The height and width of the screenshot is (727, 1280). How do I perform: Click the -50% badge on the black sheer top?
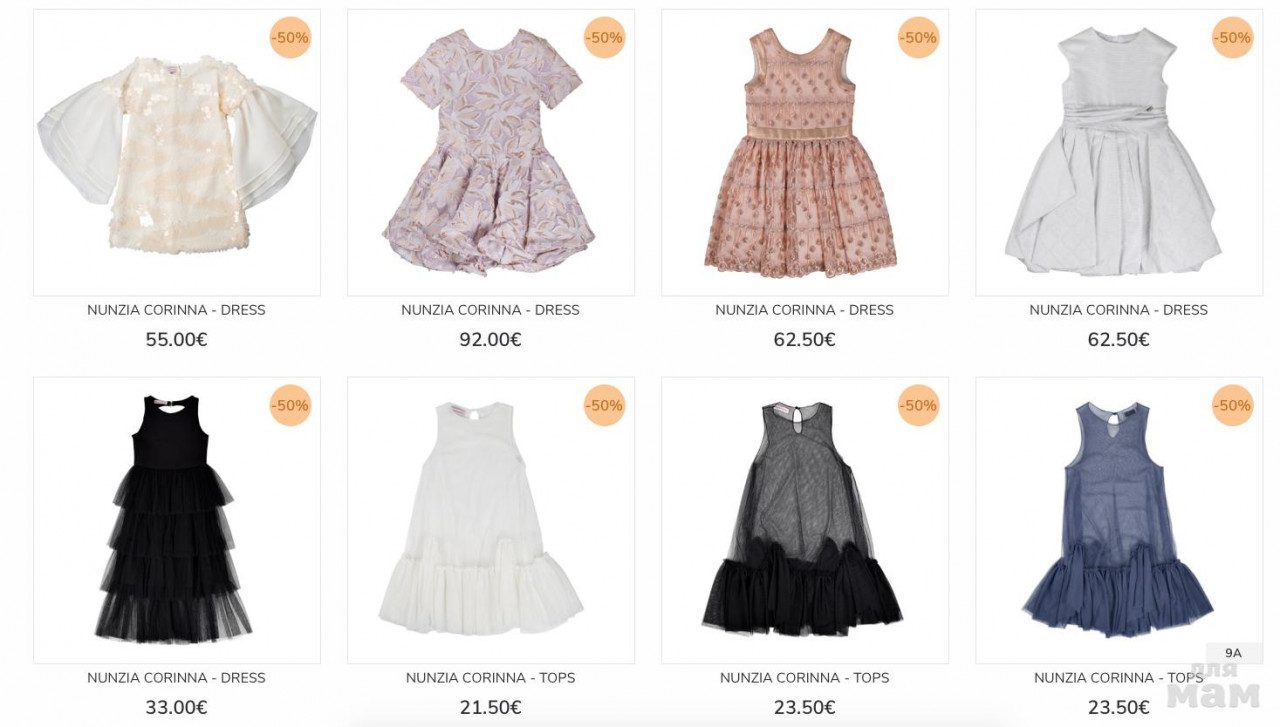[x=919, y=406]
